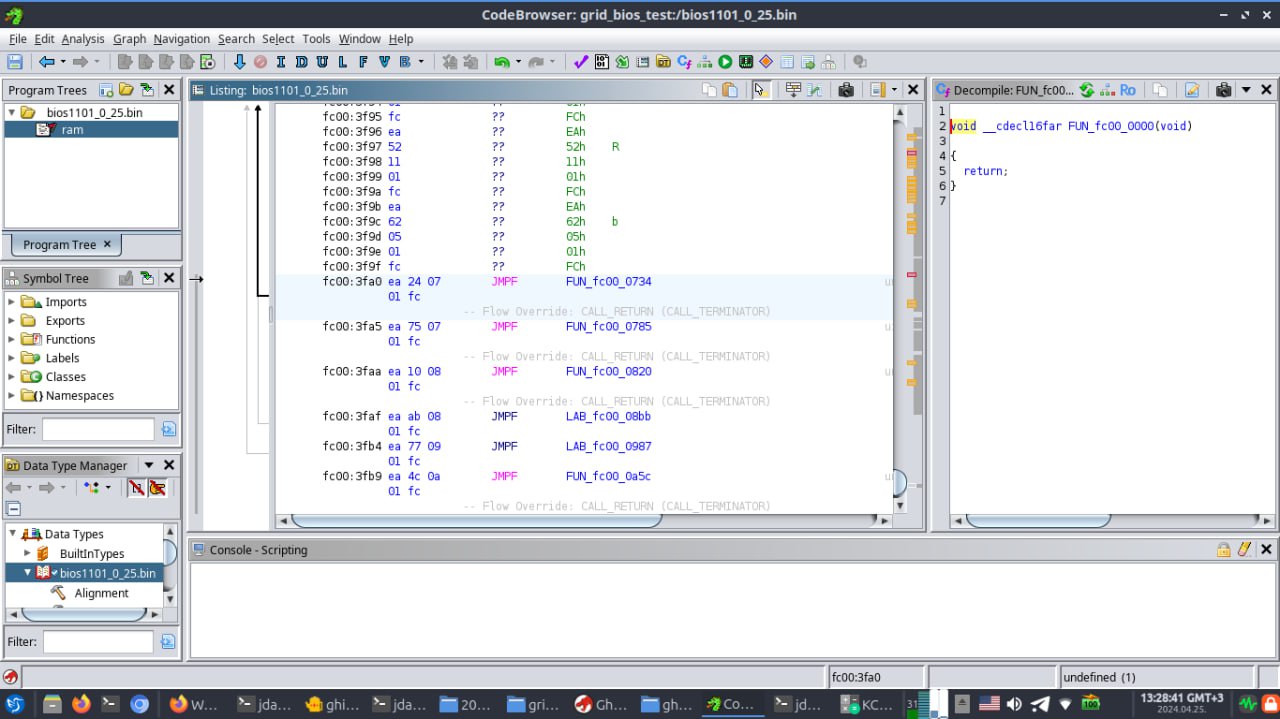The height and width of the screenshot is (719, 1280).
Task: Toggle mouse hover mode in Listing toolbar
Action: tap(760, 90)
